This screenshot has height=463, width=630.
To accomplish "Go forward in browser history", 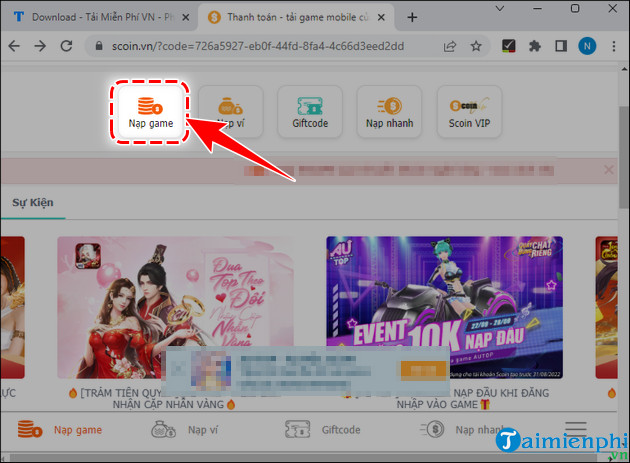I will (40, 46).
